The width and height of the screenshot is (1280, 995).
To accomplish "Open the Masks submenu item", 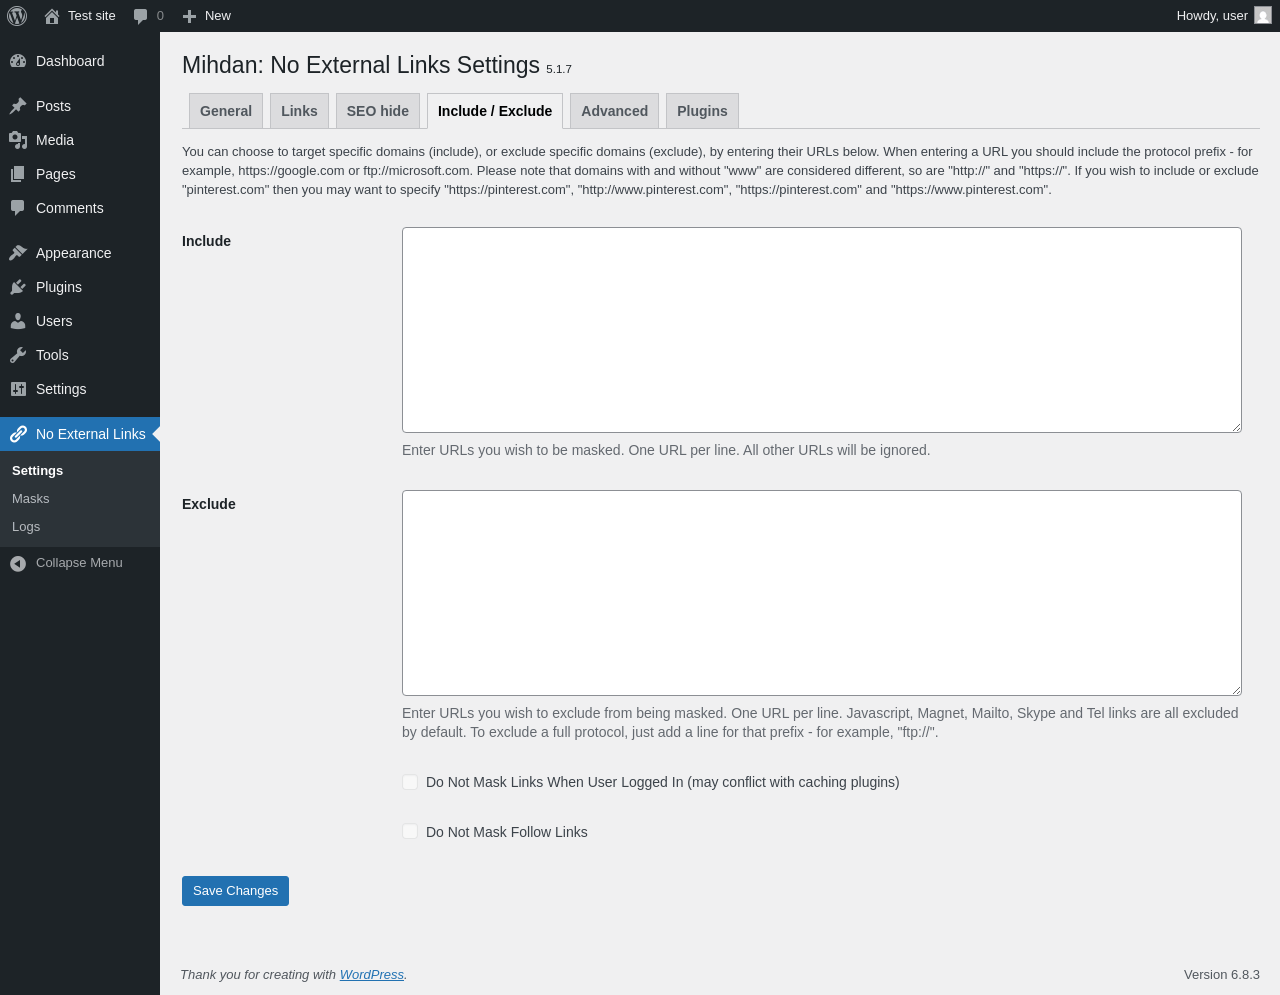I will pos(31,499).
